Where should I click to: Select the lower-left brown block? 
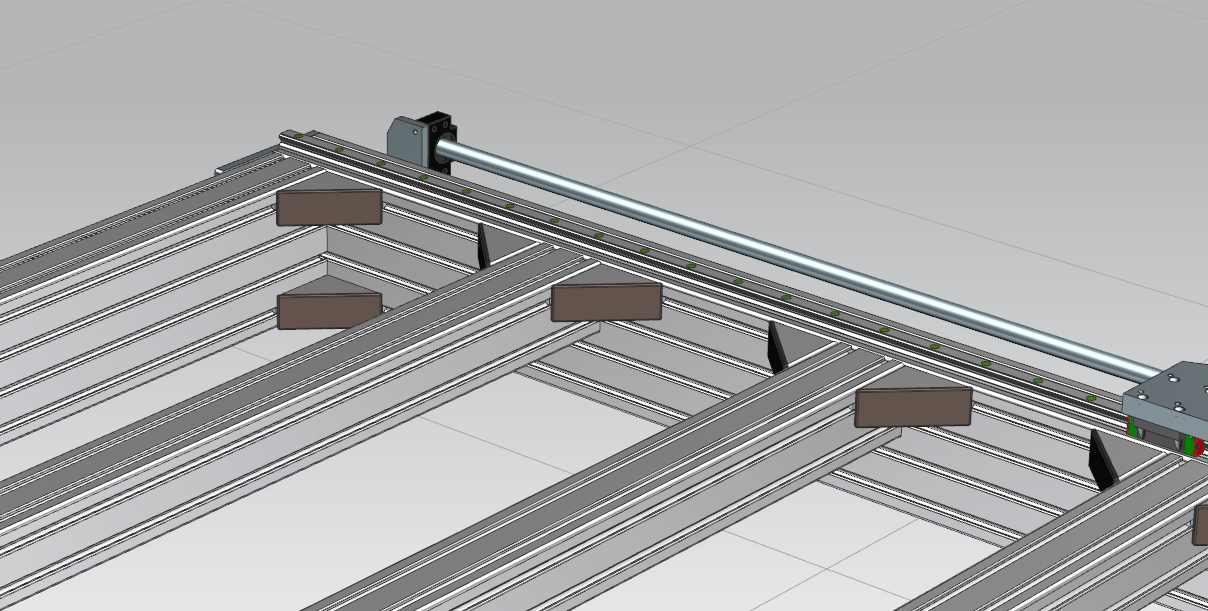(x=328, y=311)
